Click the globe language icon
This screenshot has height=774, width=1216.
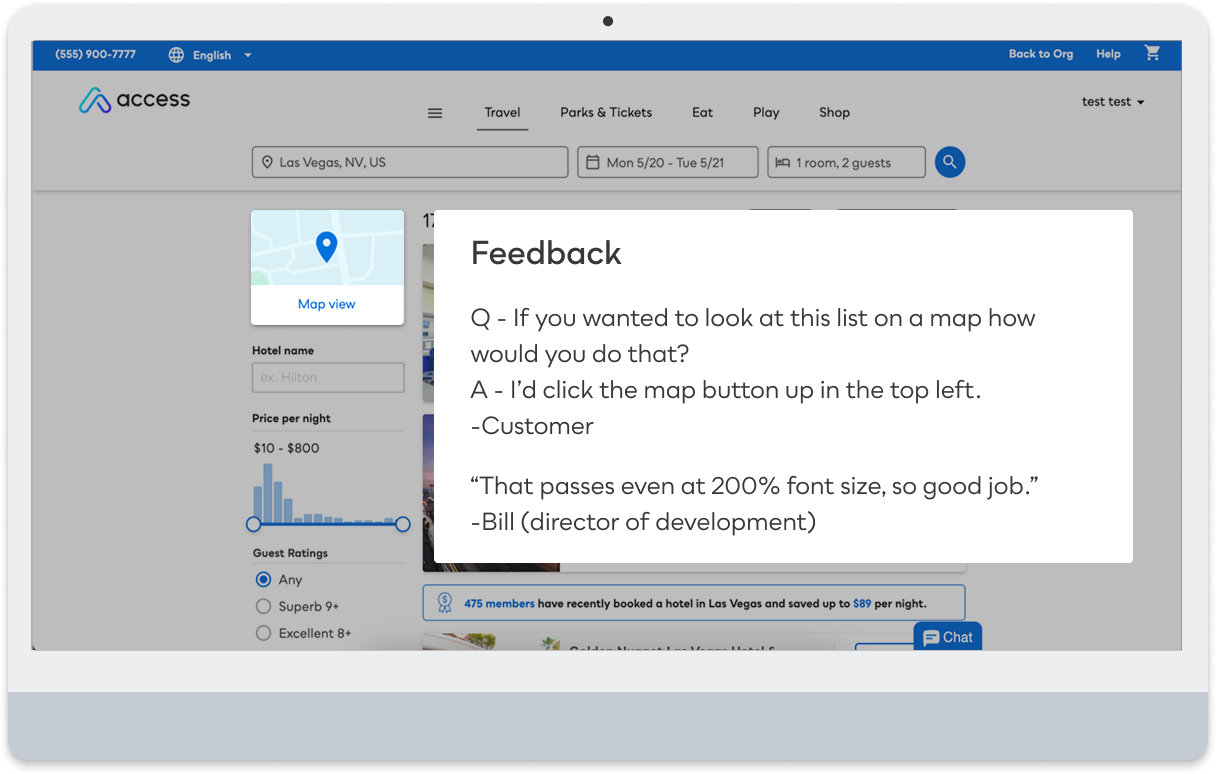click(177, 55)
